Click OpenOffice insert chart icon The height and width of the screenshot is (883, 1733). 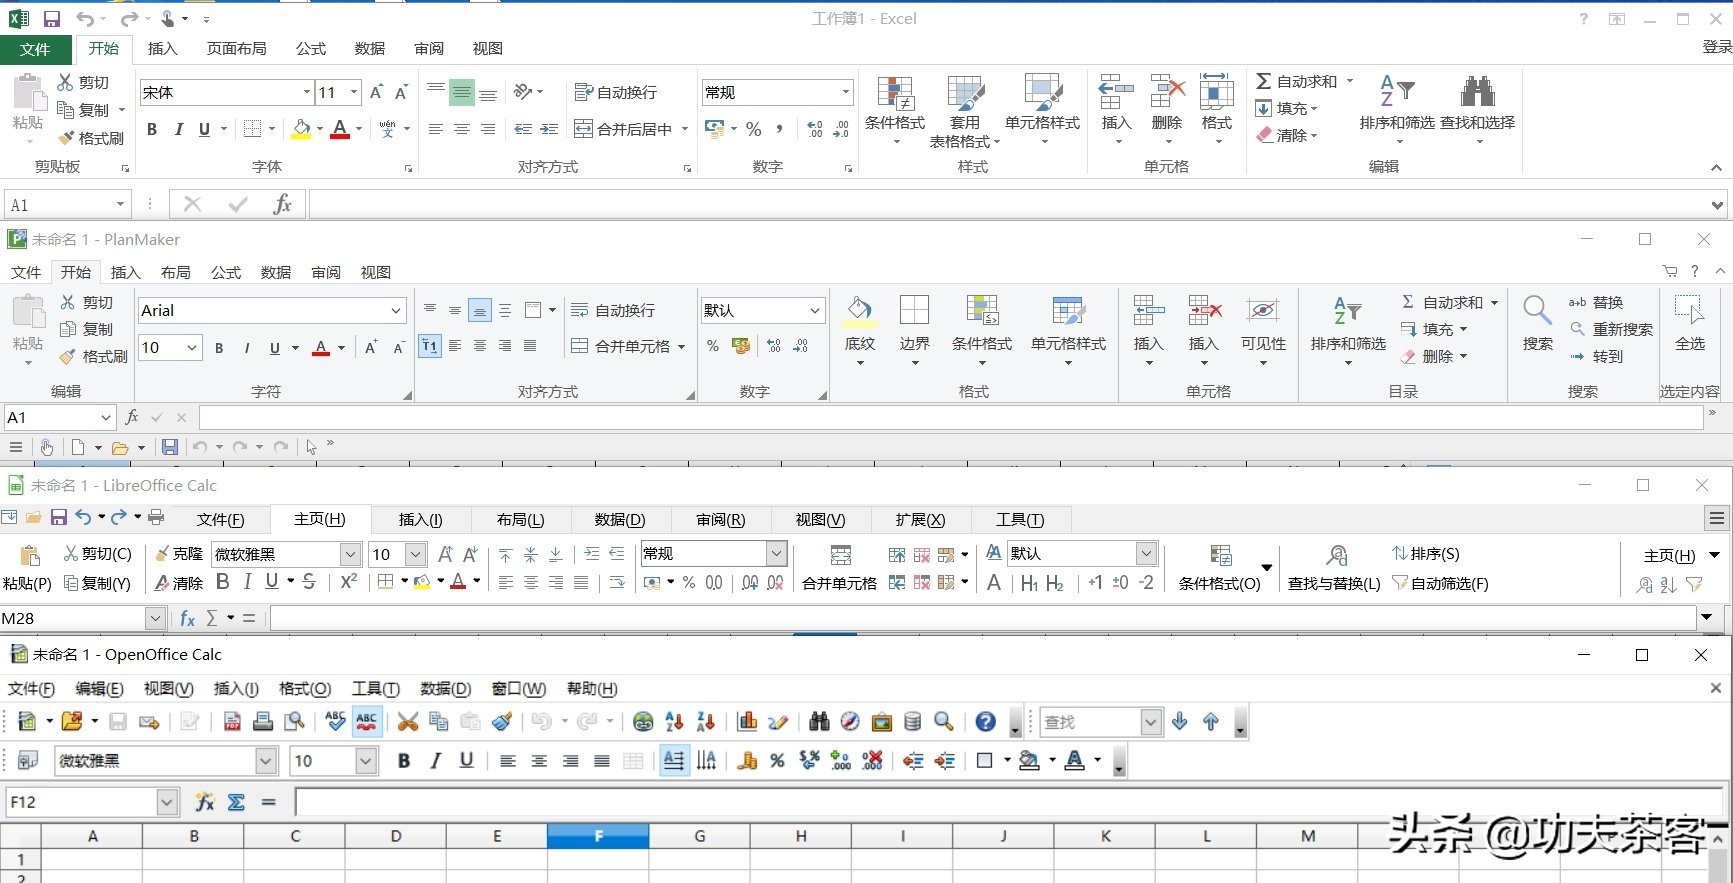point(747,721)
